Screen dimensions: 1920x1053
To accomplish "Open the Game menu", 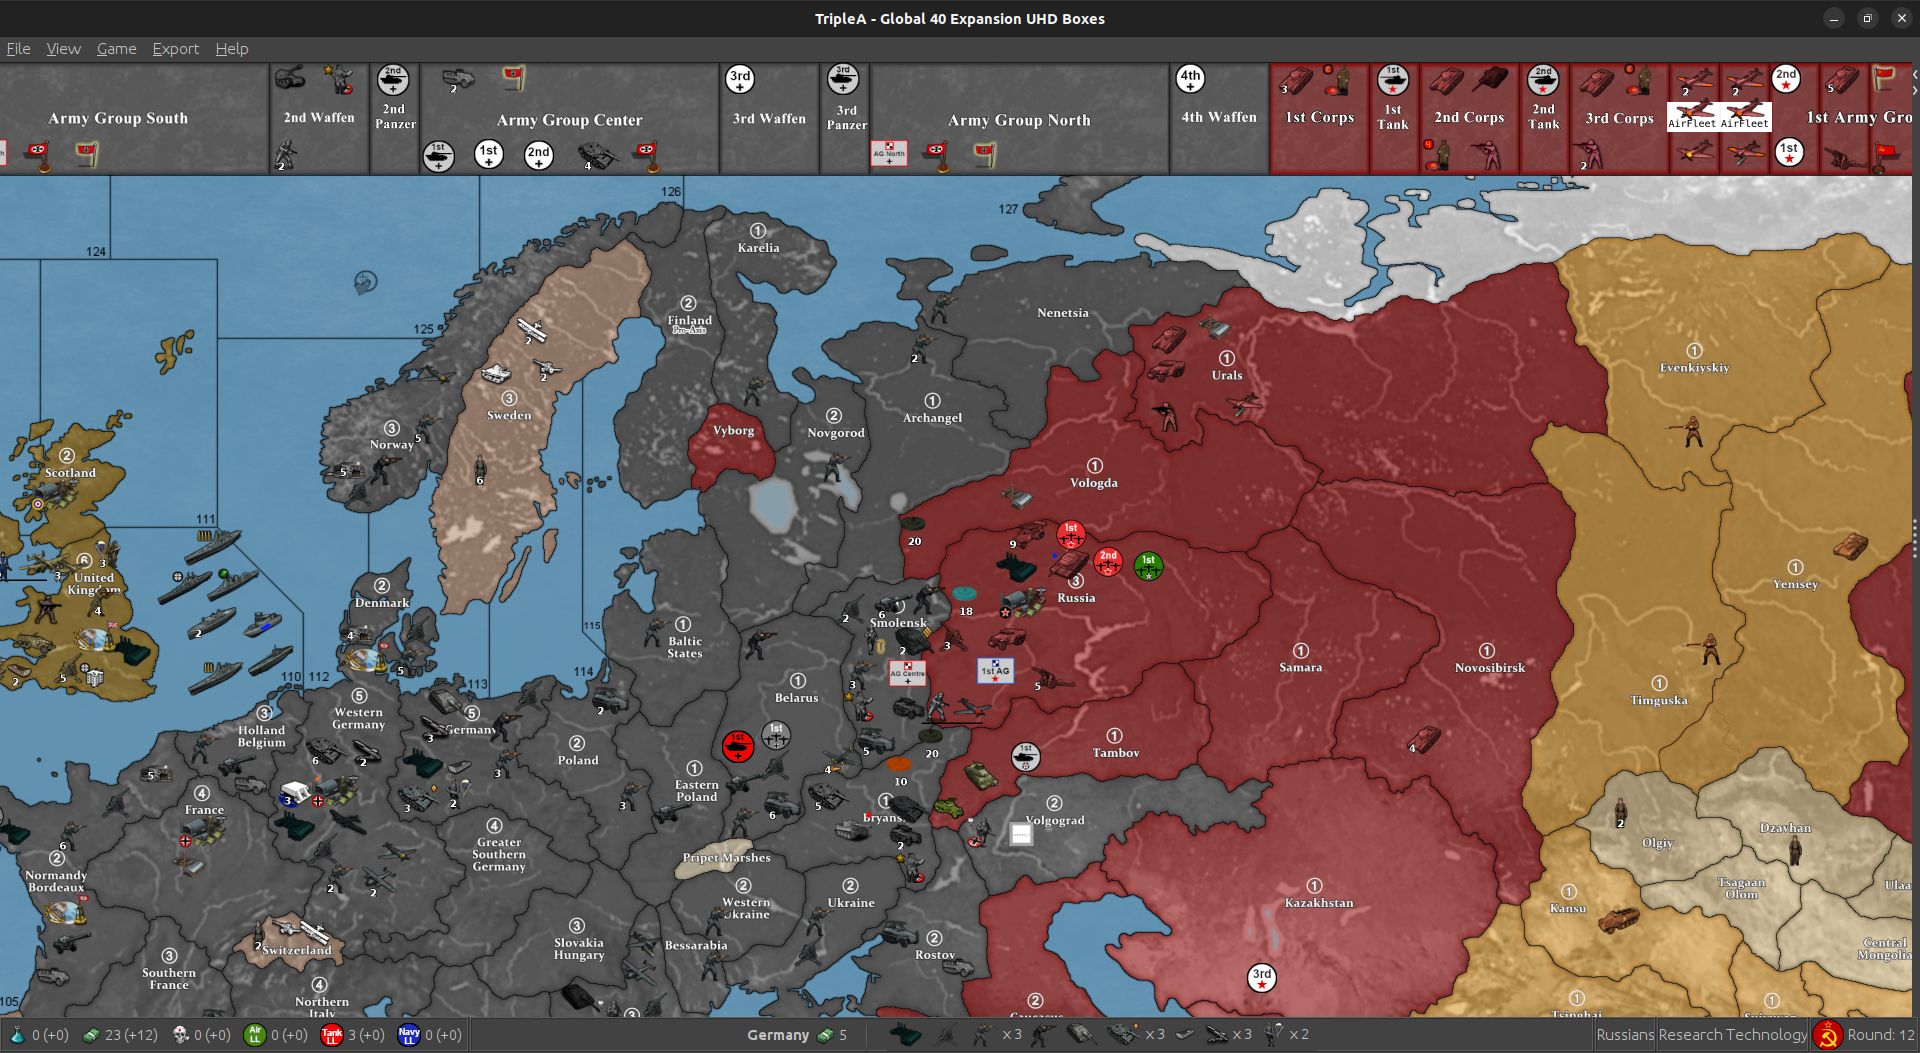I will (x=116, y=48).
